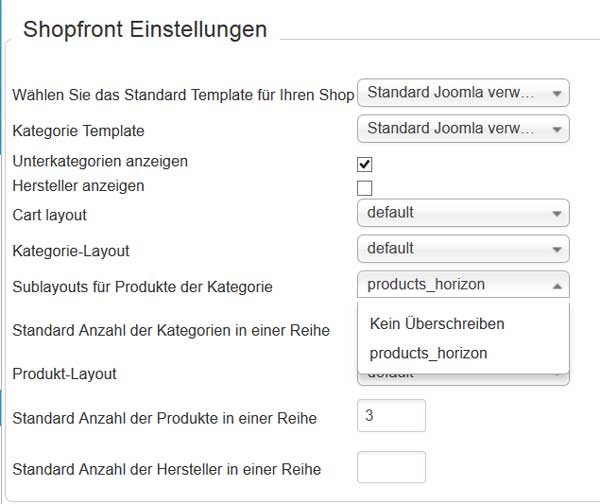Enable the Hersteller anzeigen checkbox
The image size is (600, 504).
point(365,188)
